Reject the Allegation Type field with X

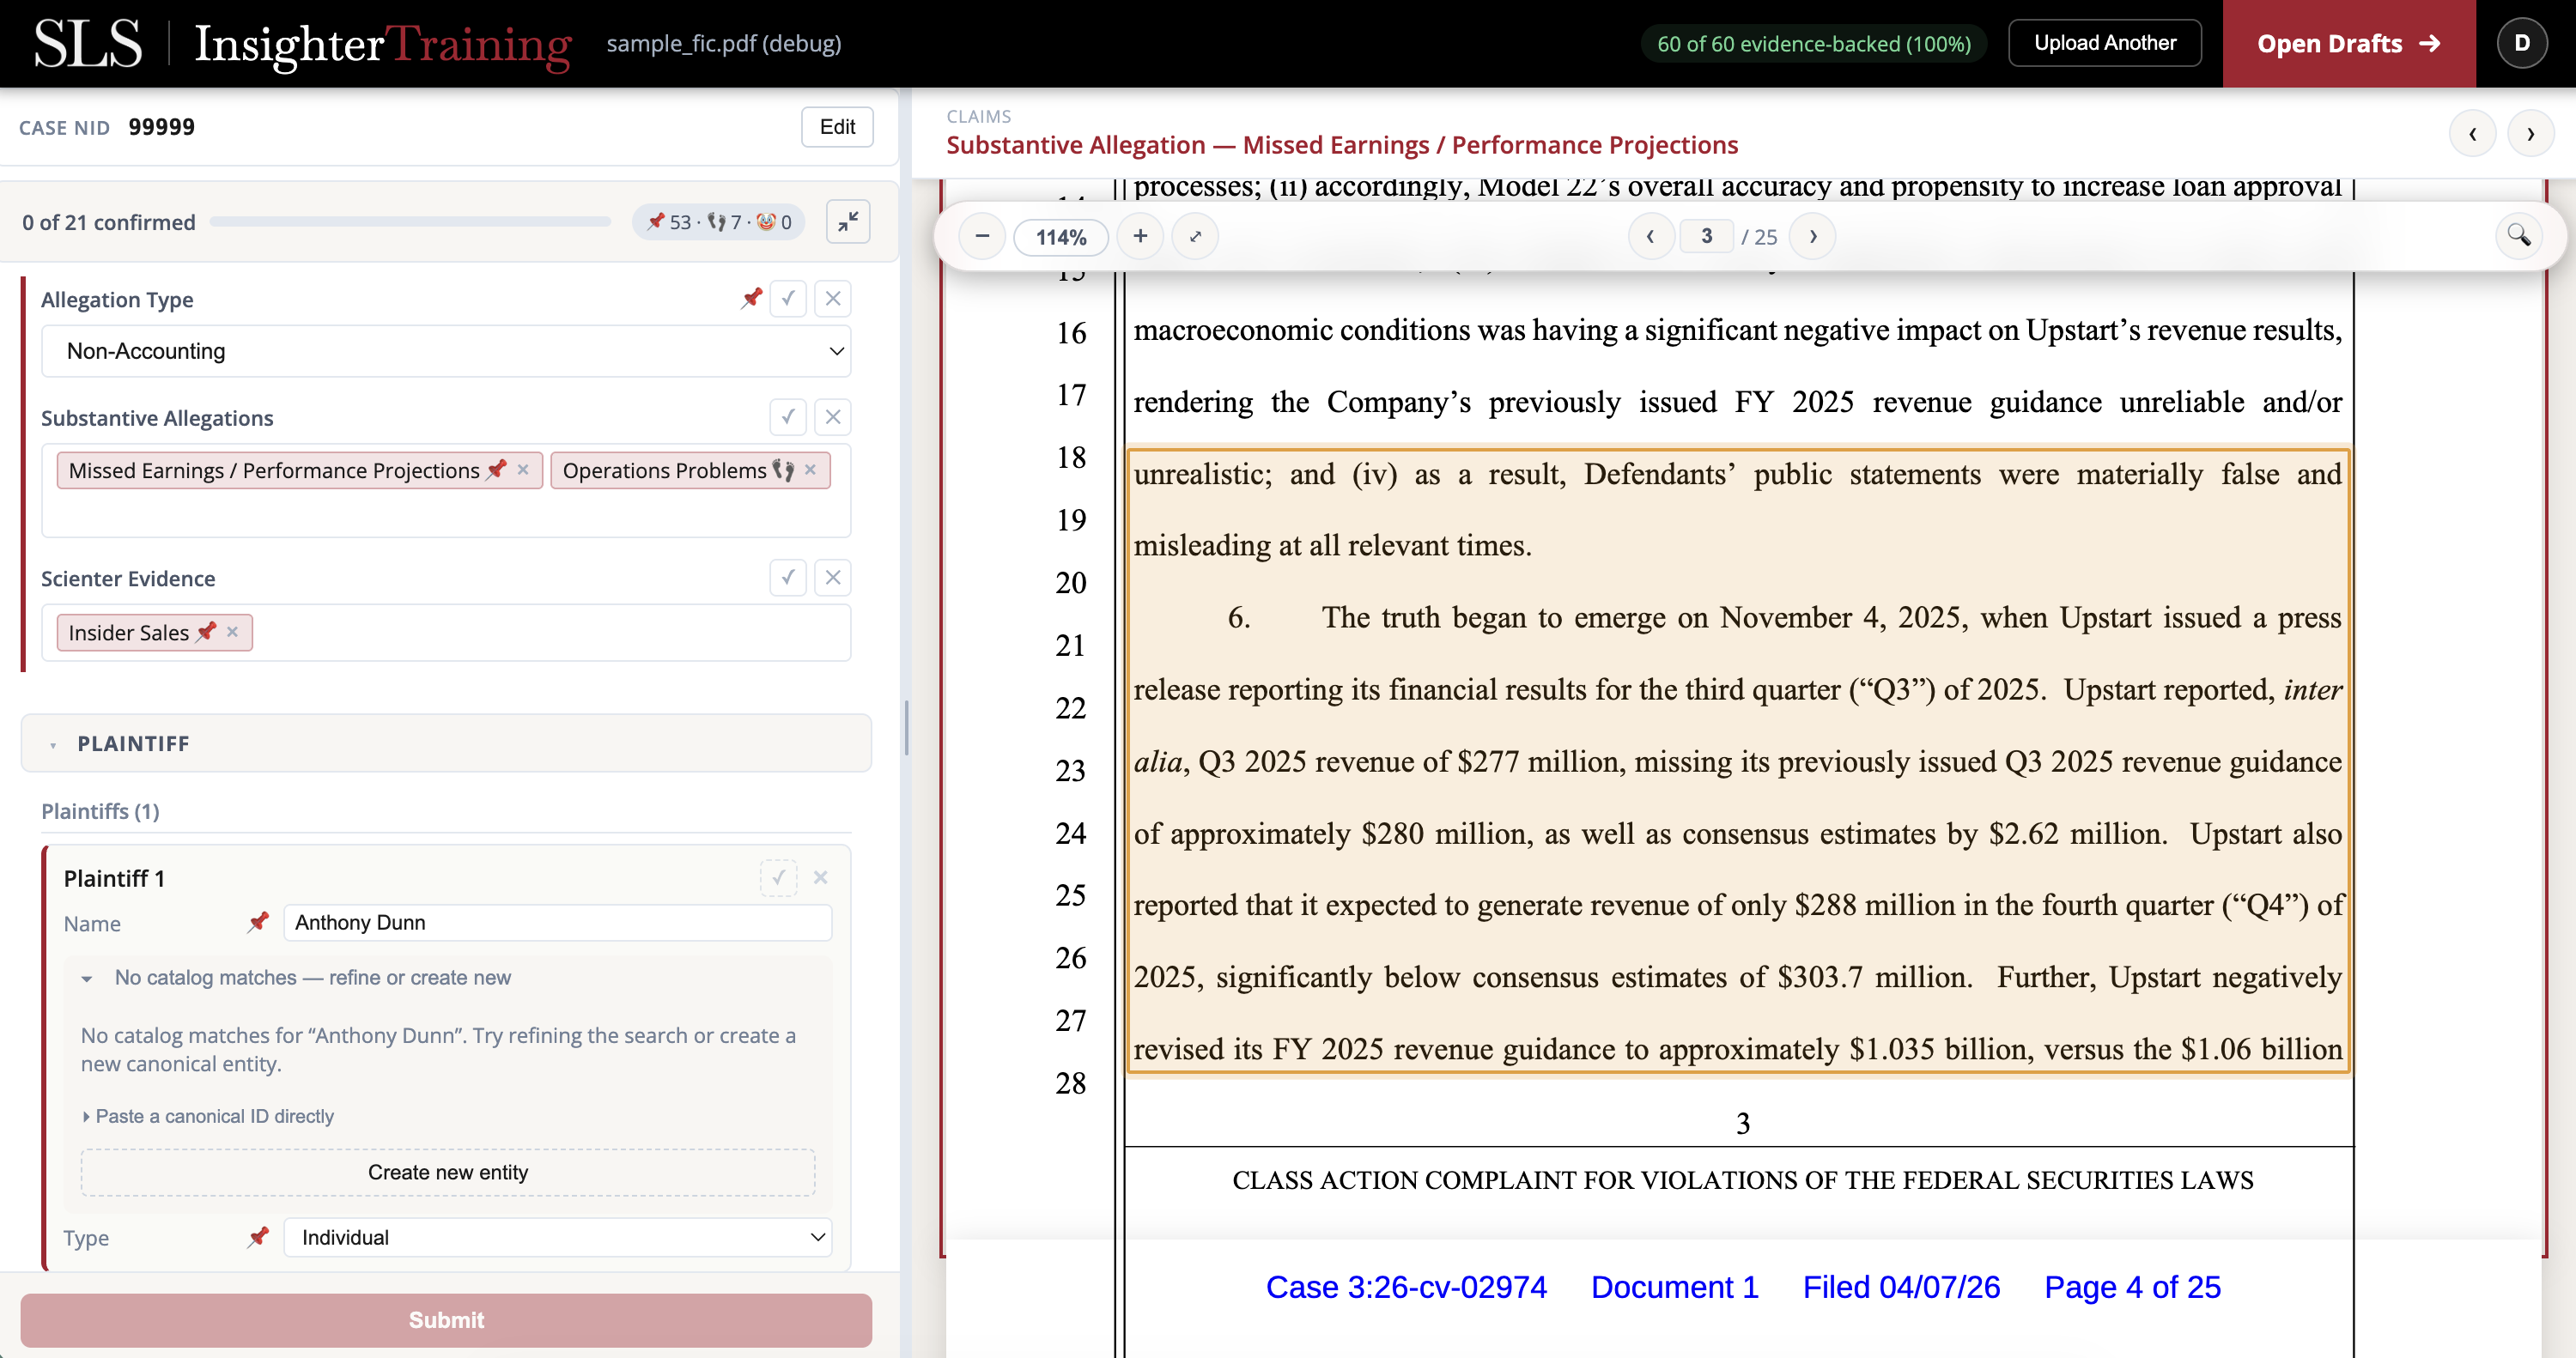pyautogui.click(x=832, y=299)
